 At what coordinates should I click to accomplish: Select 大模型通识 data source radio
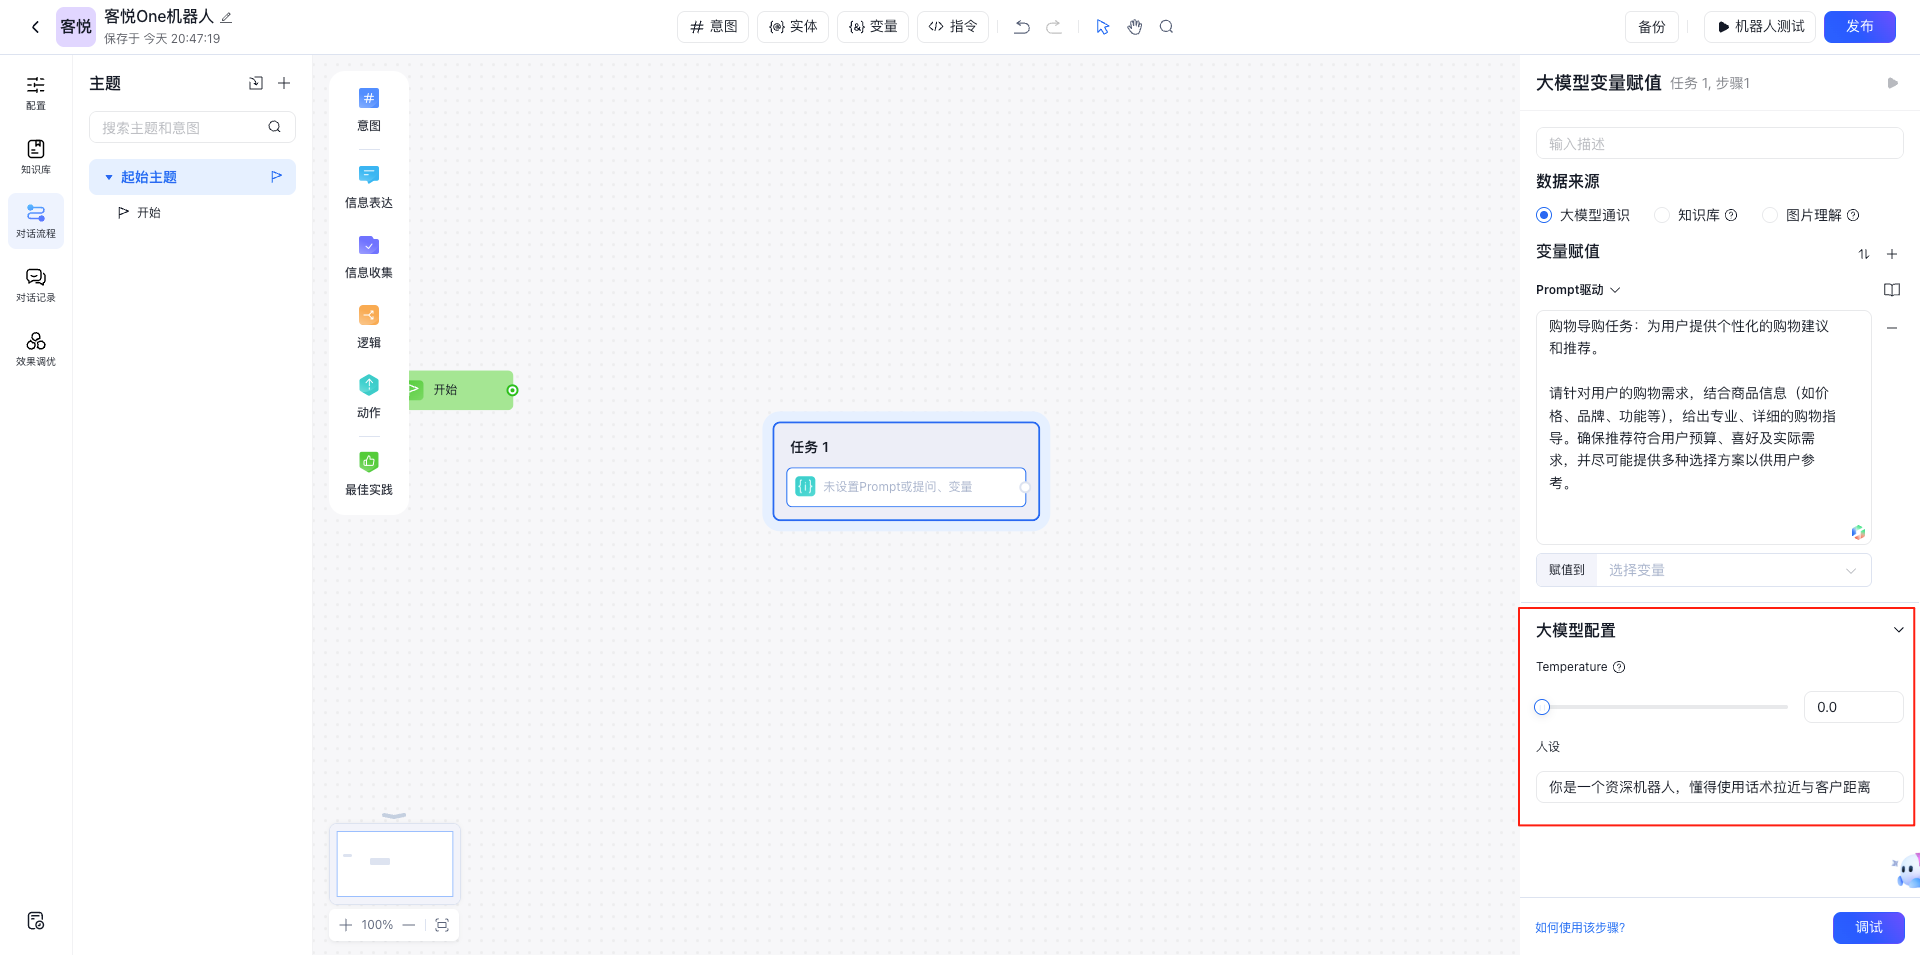pyautogui.click(x=1544, y=215)
